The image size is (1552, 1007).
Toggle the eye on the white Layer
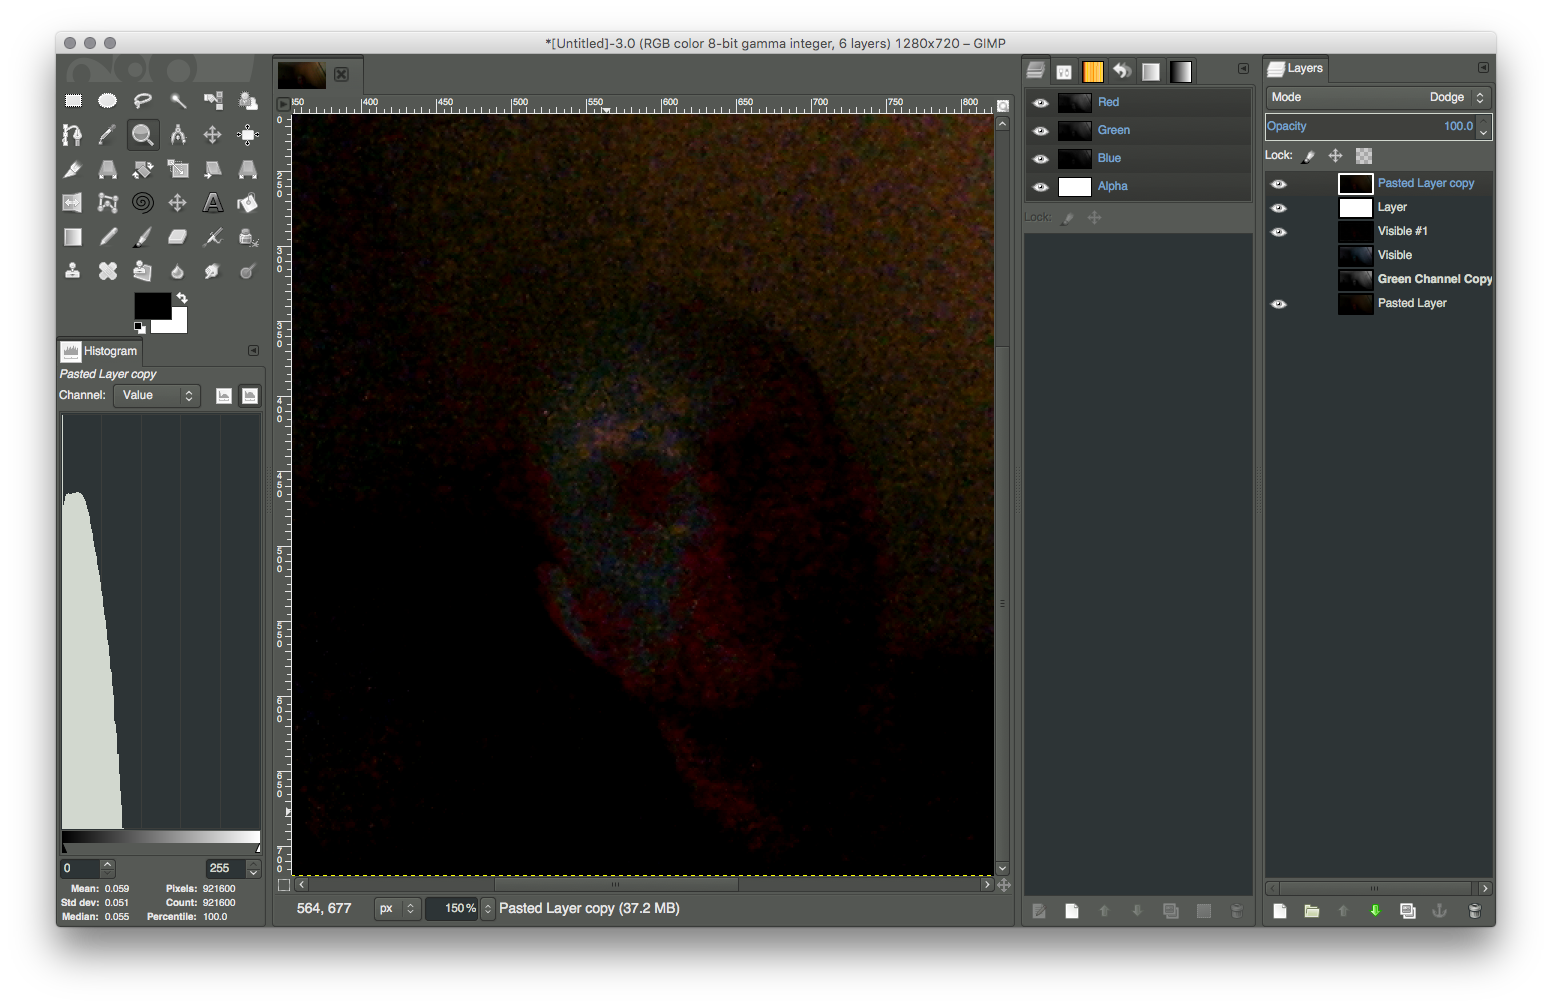[1279, 208]
